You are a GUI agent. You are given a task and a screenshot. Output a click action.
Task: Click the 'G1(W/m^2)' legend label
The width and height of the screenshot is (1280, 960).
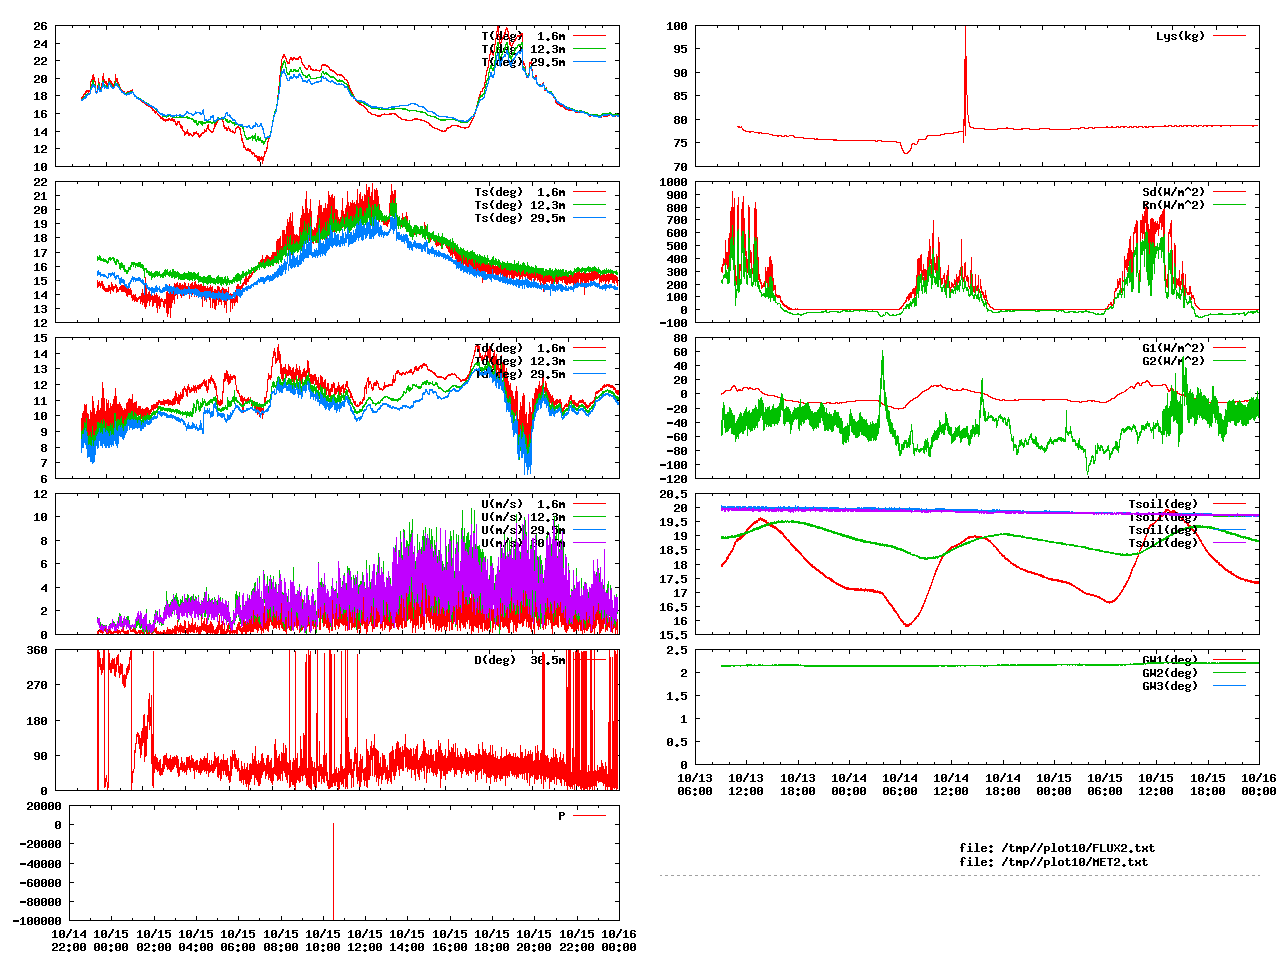tap(1174, 348)
